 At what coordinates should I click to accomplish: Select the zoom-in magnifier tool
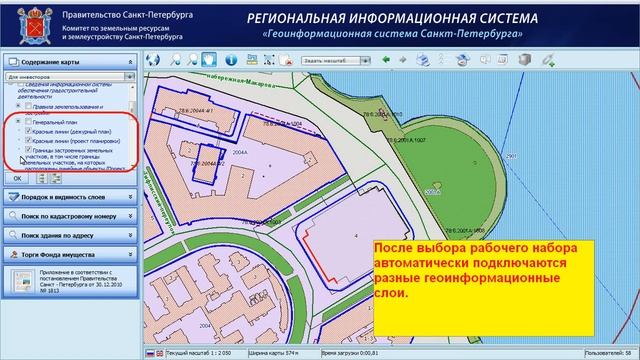pos(175,60)
